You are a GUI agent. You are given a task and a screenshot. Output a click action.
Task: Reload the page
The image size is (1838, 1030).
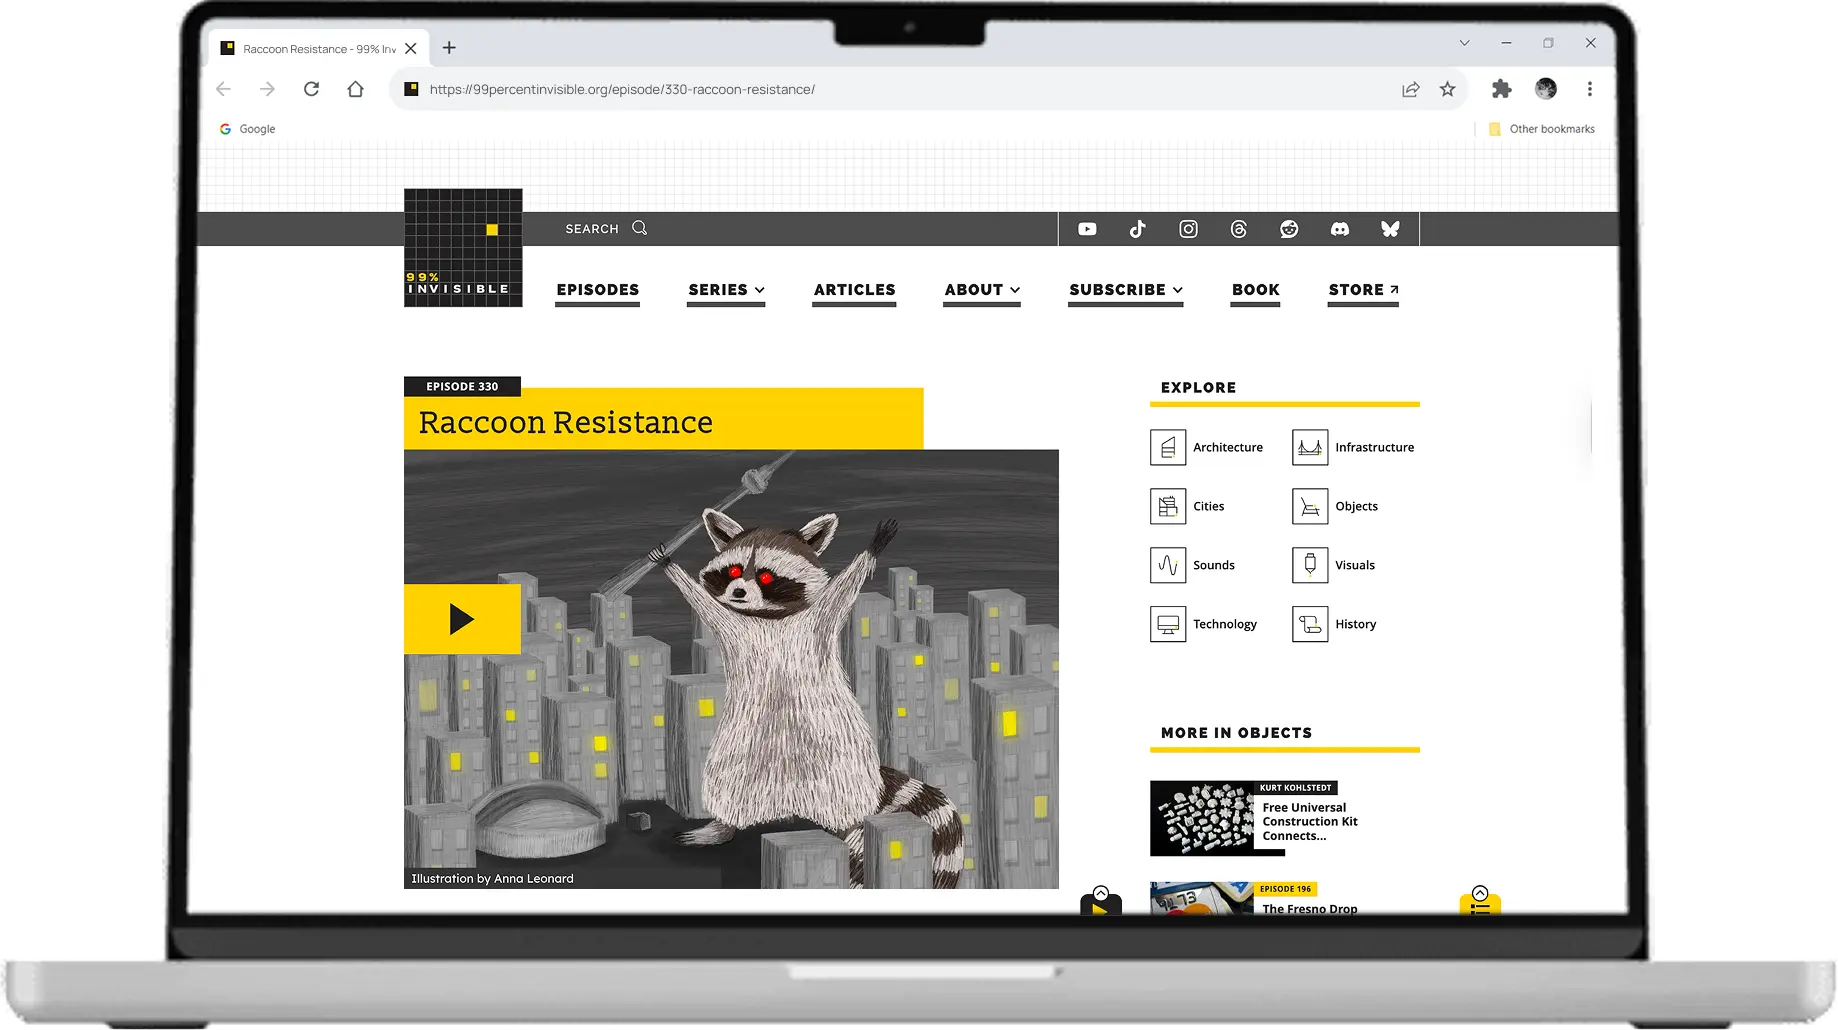pyautogui.click(x=311, y=89)
